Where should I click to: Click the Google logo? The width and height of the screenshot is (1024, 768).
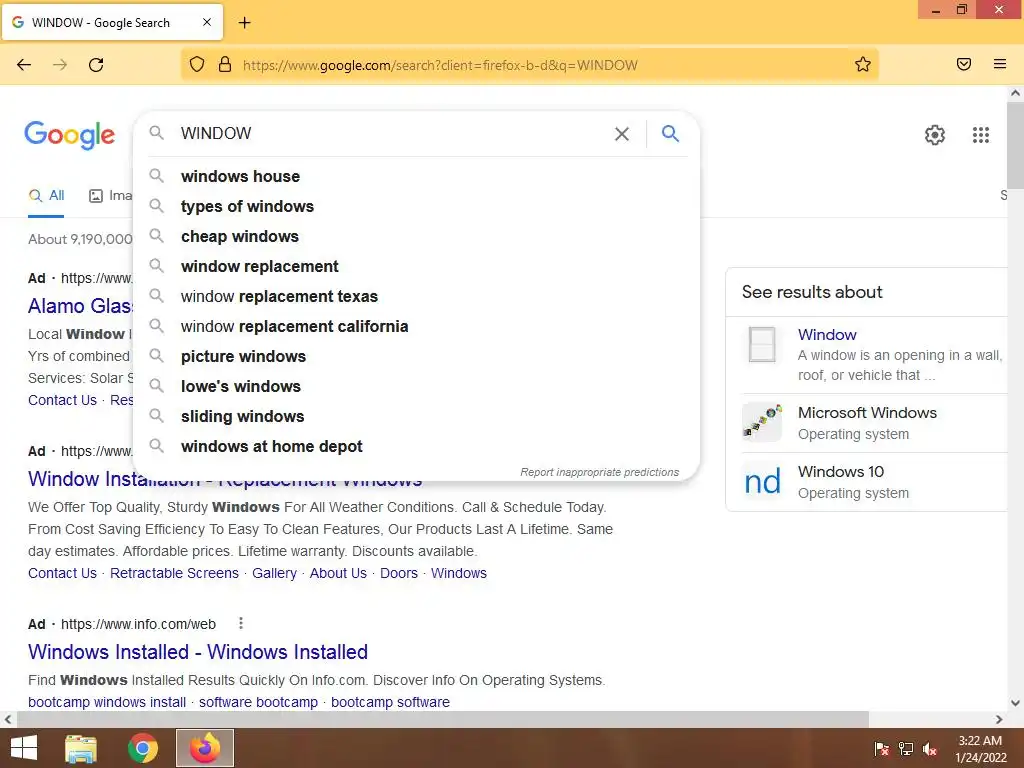click(69, 135)
